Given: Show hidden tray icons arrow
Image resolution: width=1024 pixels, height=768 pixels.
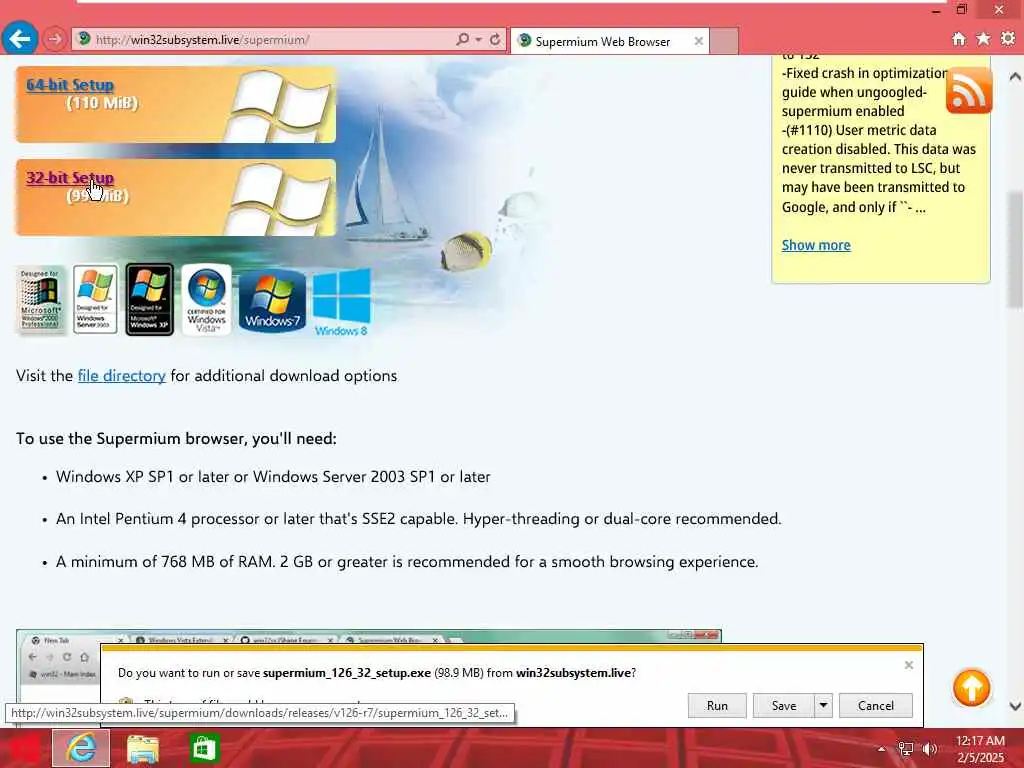Looking at the screenshot, I should [881, 749].
